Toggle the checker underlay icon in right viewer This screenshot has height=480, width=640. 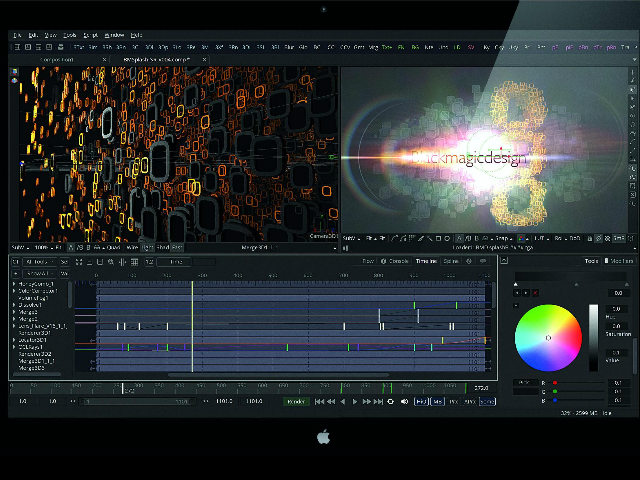tap(607, 238)
